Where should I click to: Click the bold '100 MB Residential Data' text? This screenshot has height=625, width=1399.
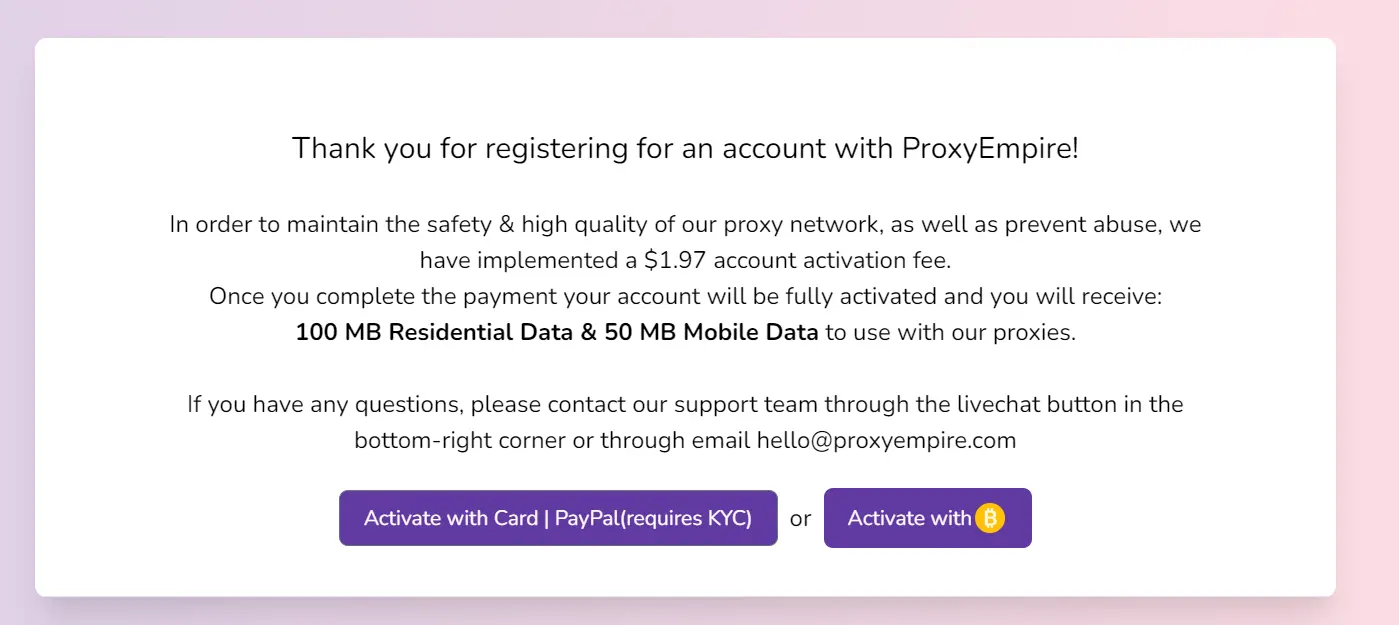tap(434, 332)
